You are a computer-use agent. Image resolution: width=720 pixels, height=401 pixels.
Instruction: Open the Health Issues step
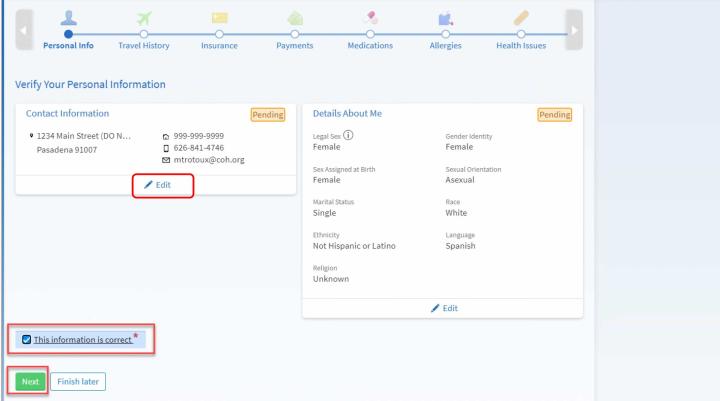pos(521,45)
